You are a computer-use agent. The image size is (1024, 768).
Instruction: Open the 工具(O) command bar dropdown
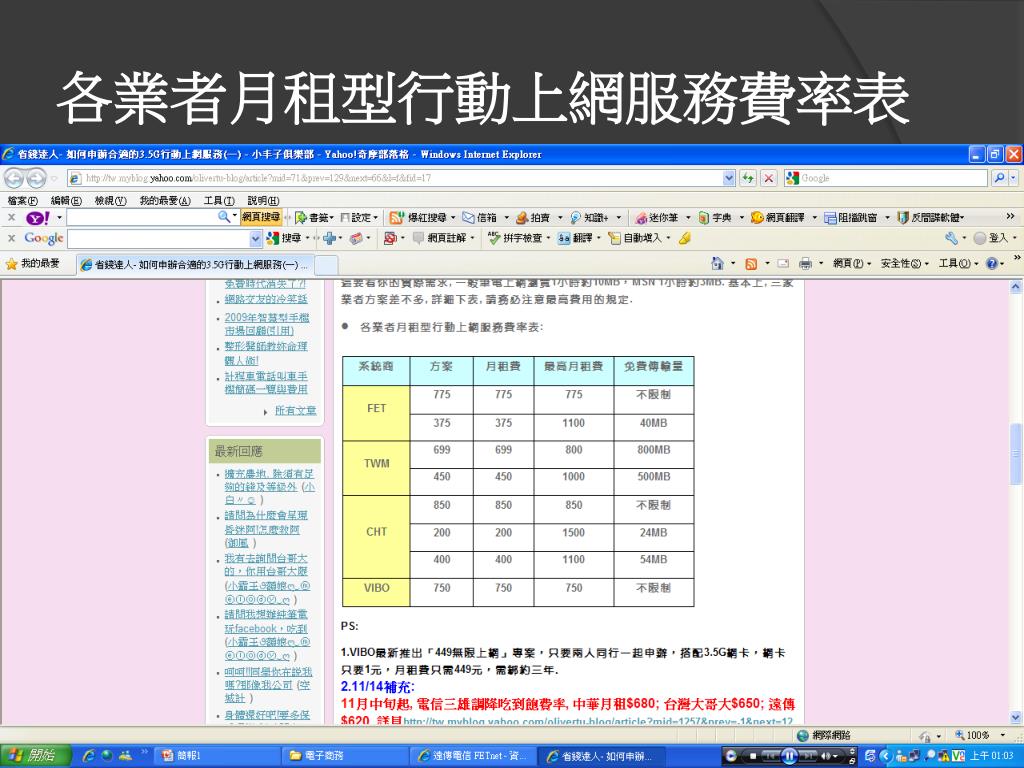(959, 263)
